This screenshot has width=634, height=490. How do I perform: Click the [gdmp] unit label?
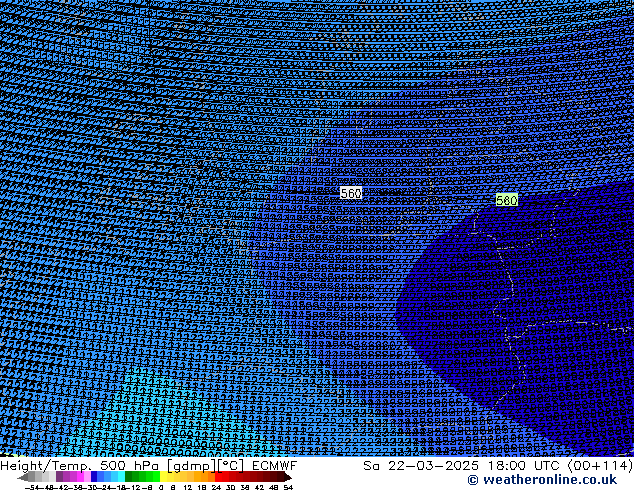(192, 466)
